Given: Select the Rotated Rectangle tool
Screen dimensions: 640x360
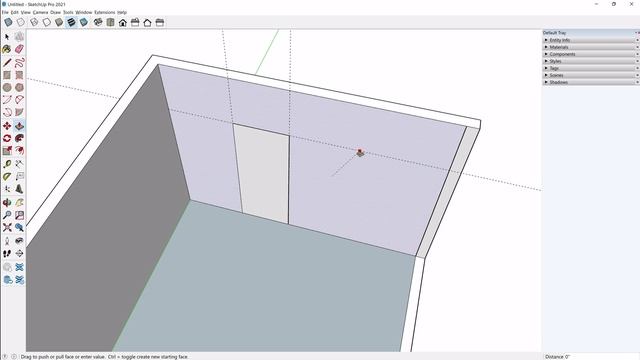Looking at the screenshot, I should (19, 75).
